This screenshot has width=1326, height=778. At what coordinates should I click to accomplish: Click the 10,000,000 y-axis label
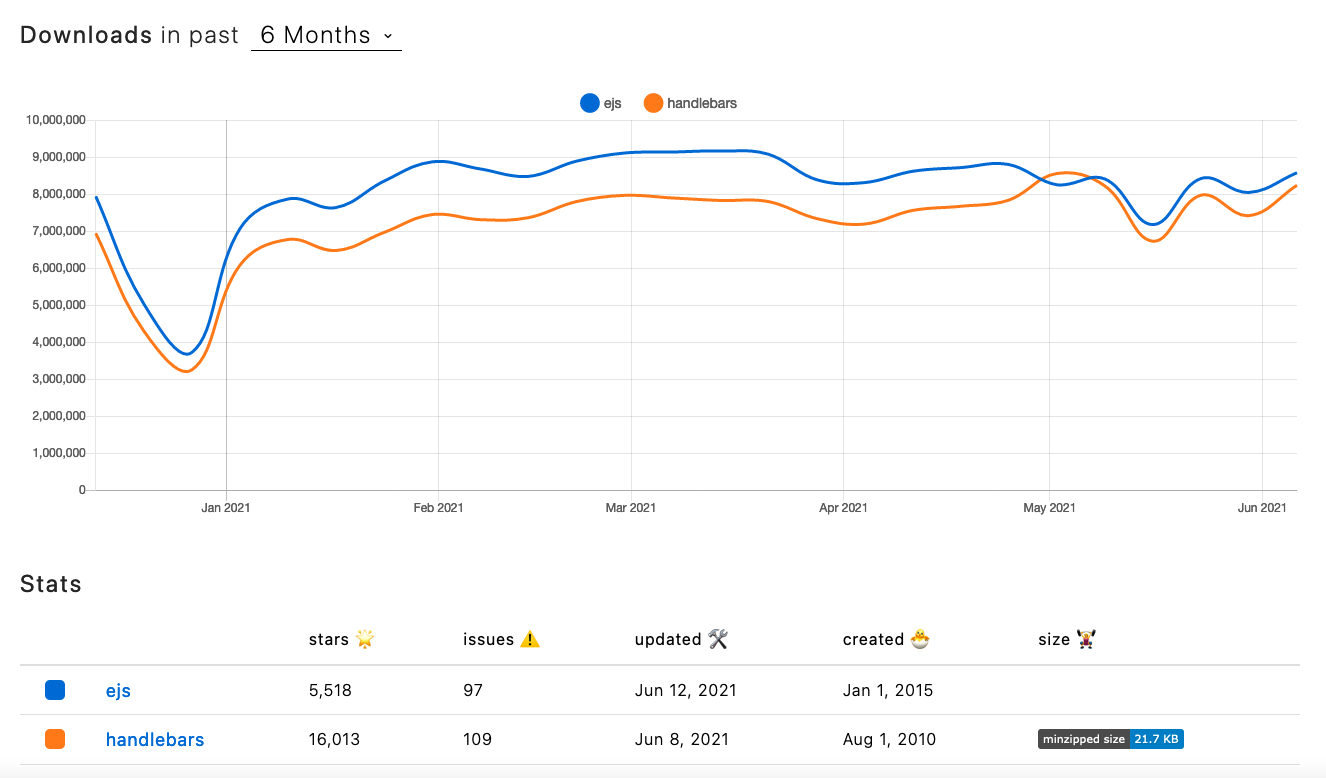click(55, 120)
